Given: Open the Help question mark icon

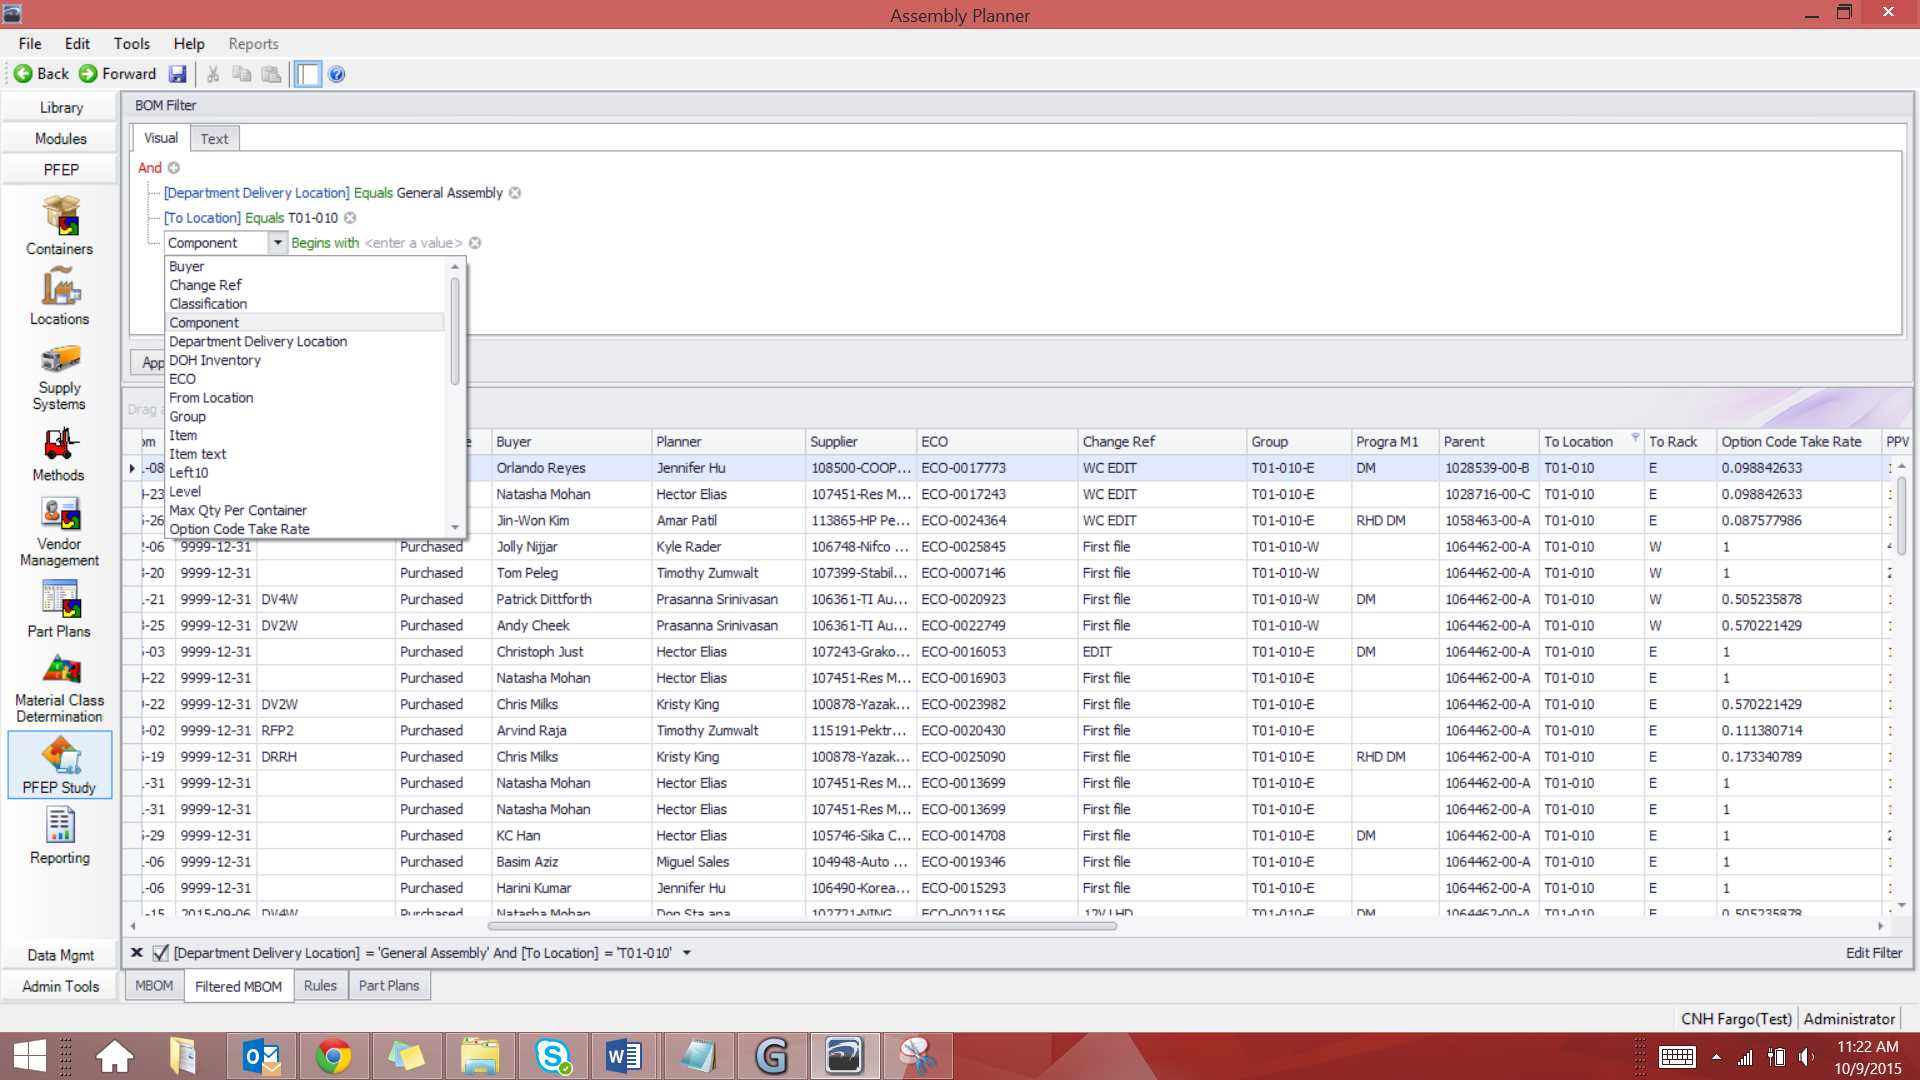Looking at the screenshot, I should click(337, 74).
